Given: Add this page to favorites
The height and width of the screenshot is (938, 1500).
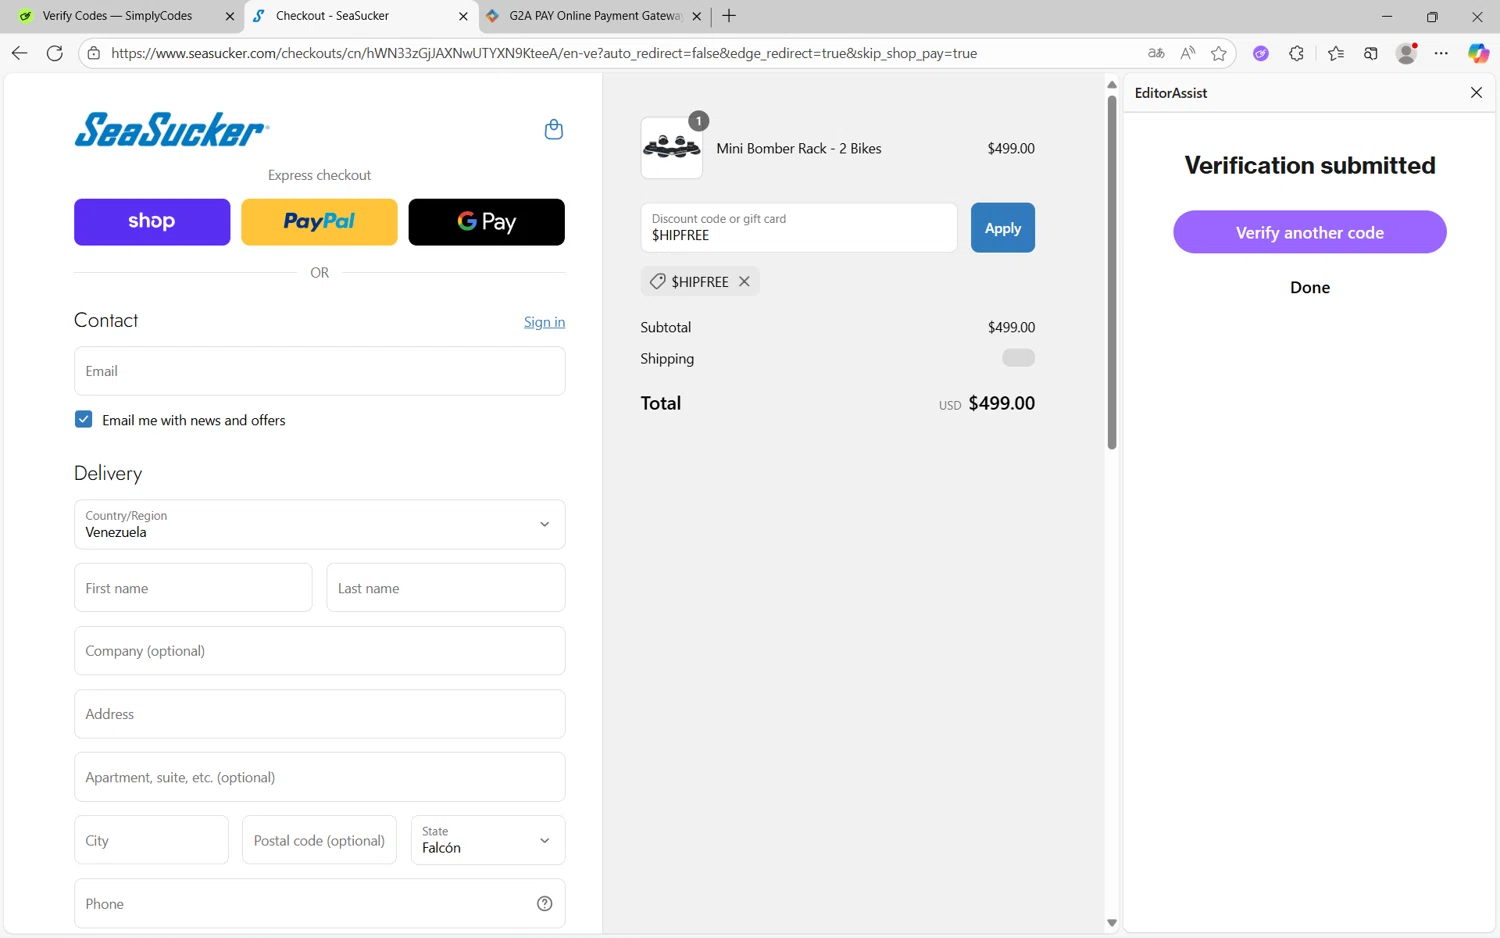Looking at the screenshot, I should pos(1218,53).
